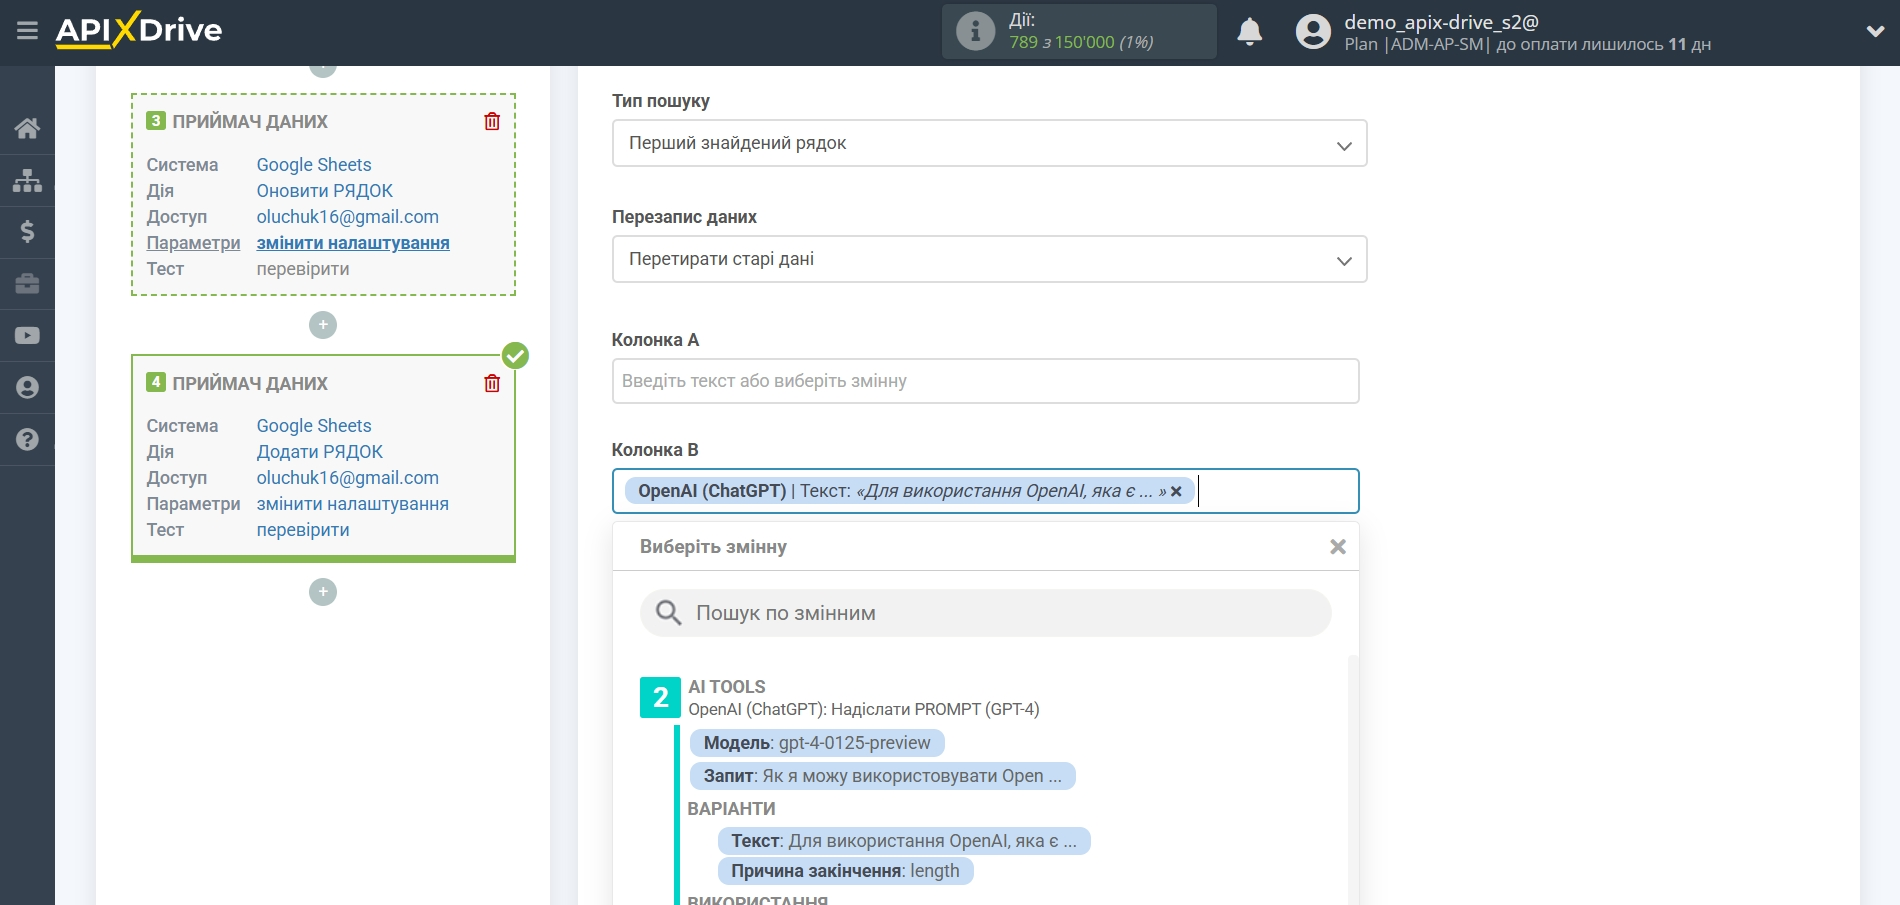Image resolution: width=1900 pixels, height=905 pixels.
Task: Click the ApiX-Drive logo
Action: click(139, 30)
